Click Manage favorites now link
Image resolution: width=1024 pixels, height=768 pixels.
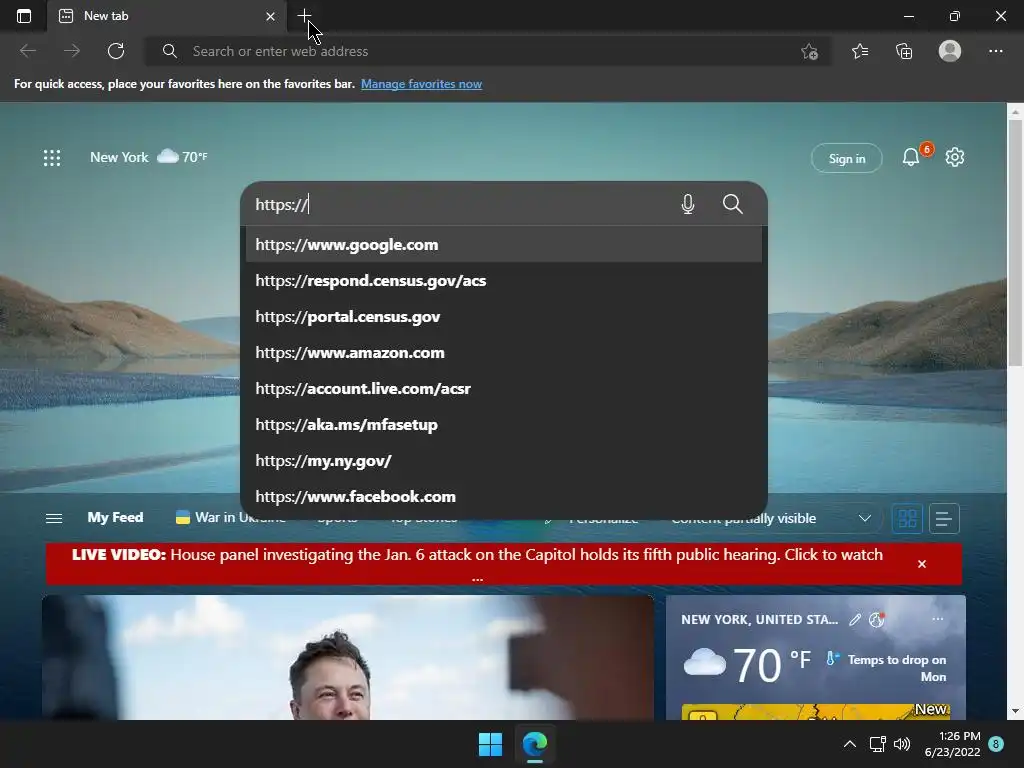[x=421, y=84]
